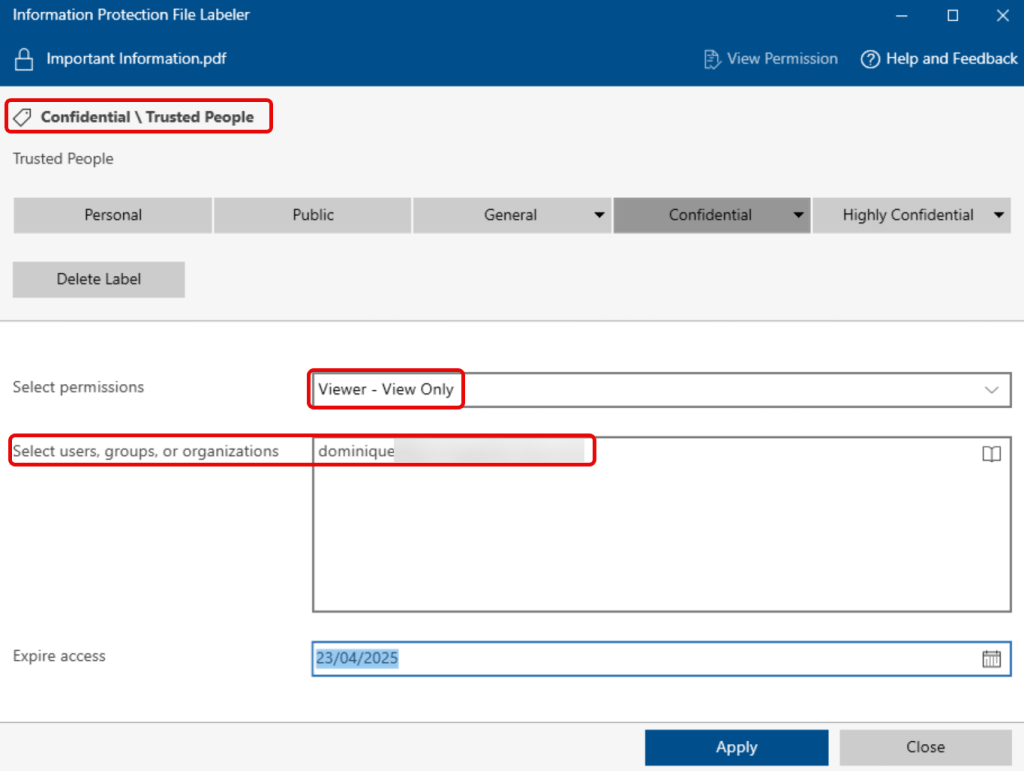The height and width of the screenshot is (771, 1024).
Task: Open the Select permissions dropdown
Action: (x=660, y=389)
